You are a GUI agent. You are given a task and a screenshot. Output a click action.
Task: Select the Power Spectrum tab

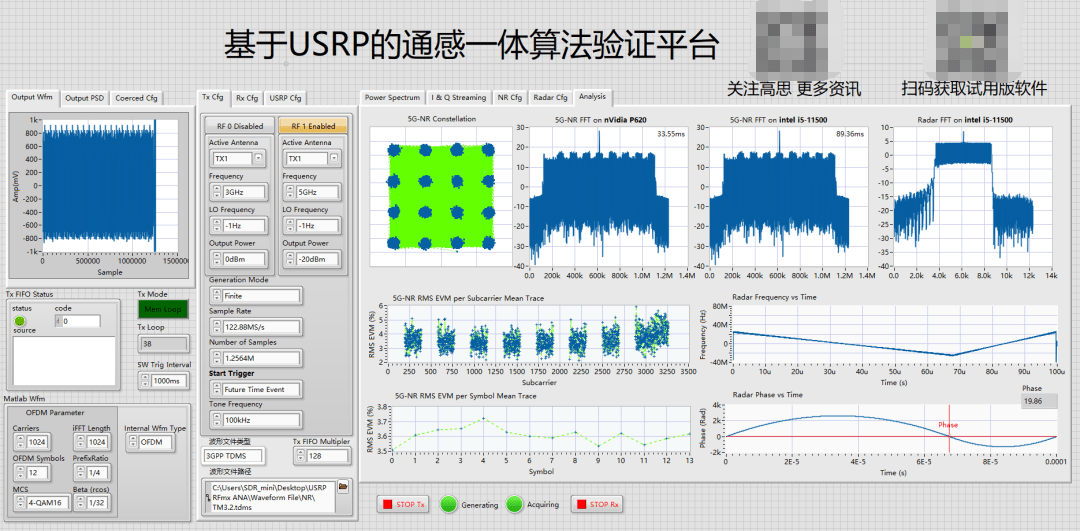[392, 98]
